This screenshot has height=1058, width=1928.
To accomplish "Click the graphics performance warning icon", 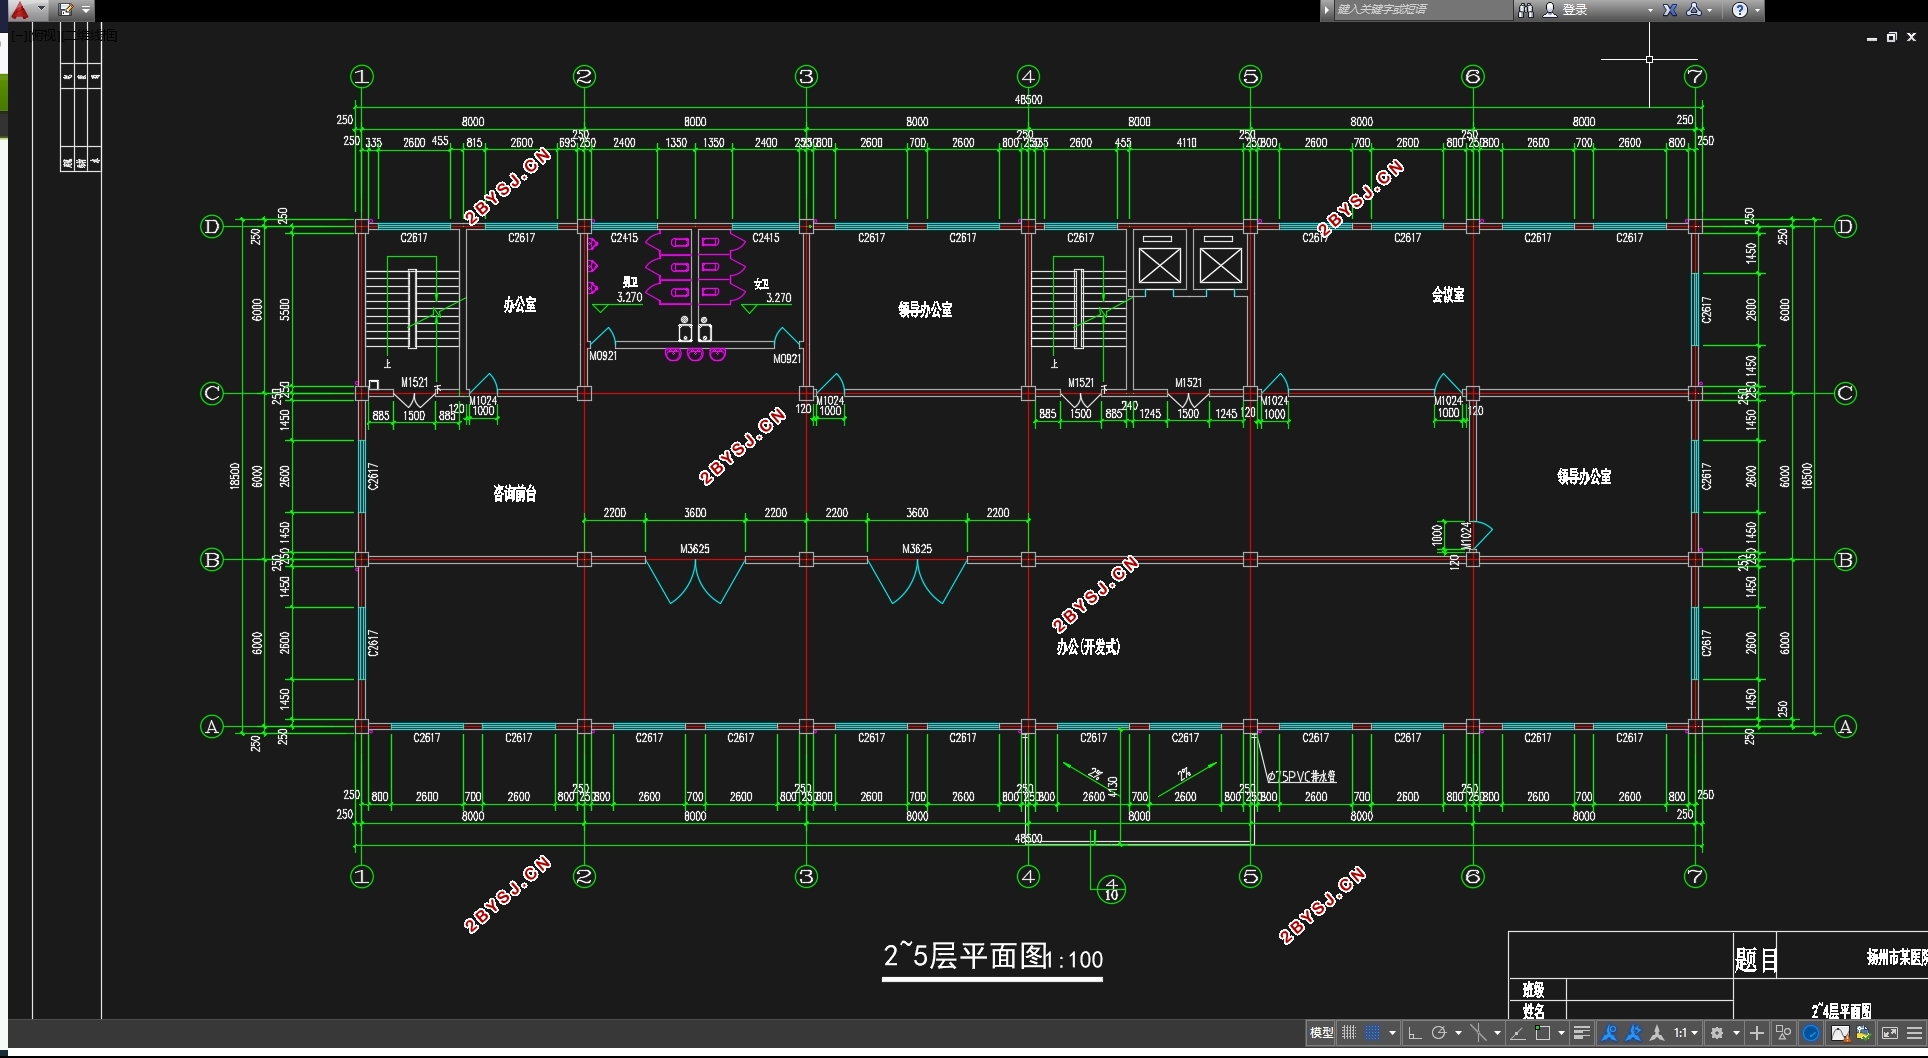I will coord(1840,1033).
